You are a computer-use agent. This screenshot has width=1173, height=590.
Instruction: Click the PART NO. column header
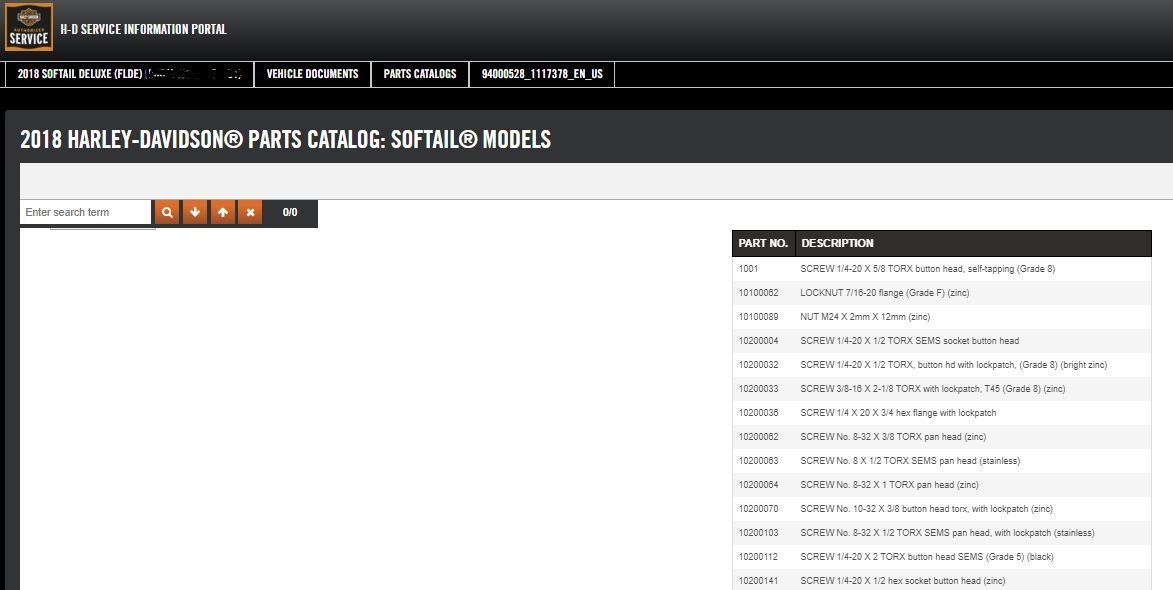(763, 243)
